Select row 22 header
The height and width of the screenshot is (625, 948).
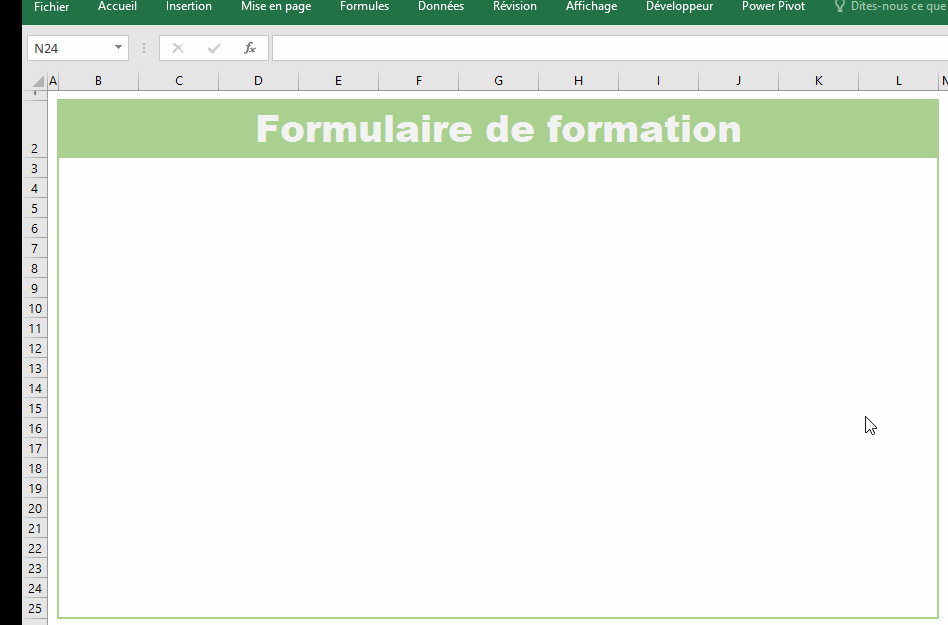[35, 548]
